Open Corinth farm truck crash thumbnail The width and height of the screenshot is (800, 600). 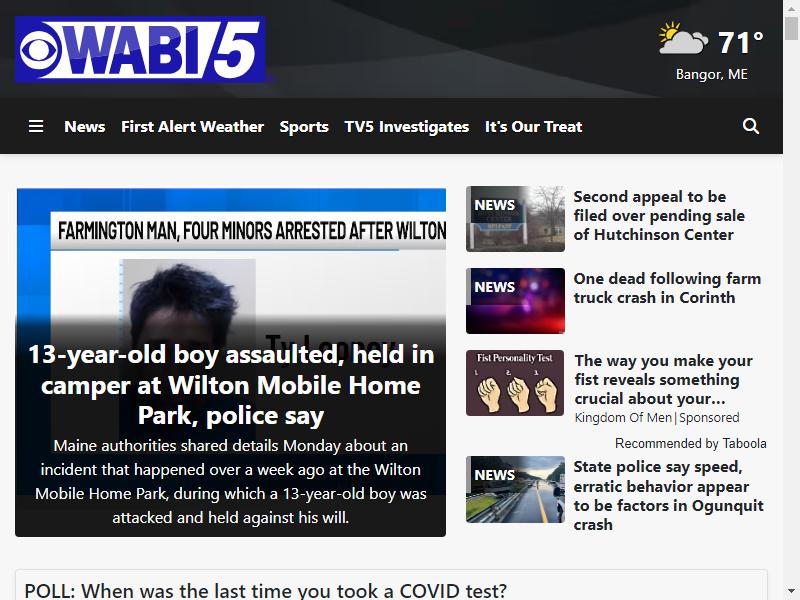point(515,301)
